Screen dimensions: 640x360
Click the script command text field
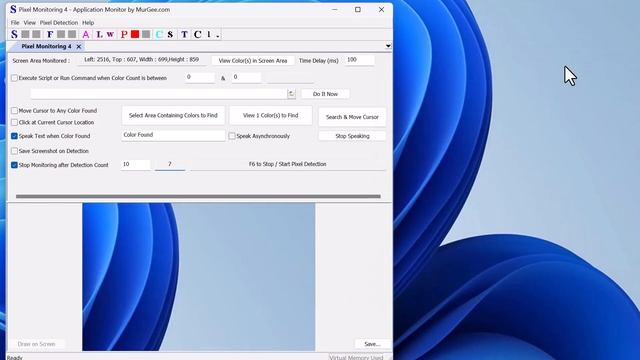pyautogui.click(x=158, y=94)
